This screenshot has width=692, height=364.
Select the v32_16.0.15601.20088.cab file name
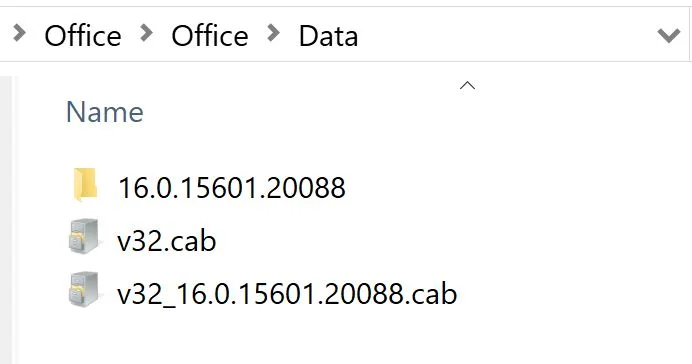click(287, 294)
